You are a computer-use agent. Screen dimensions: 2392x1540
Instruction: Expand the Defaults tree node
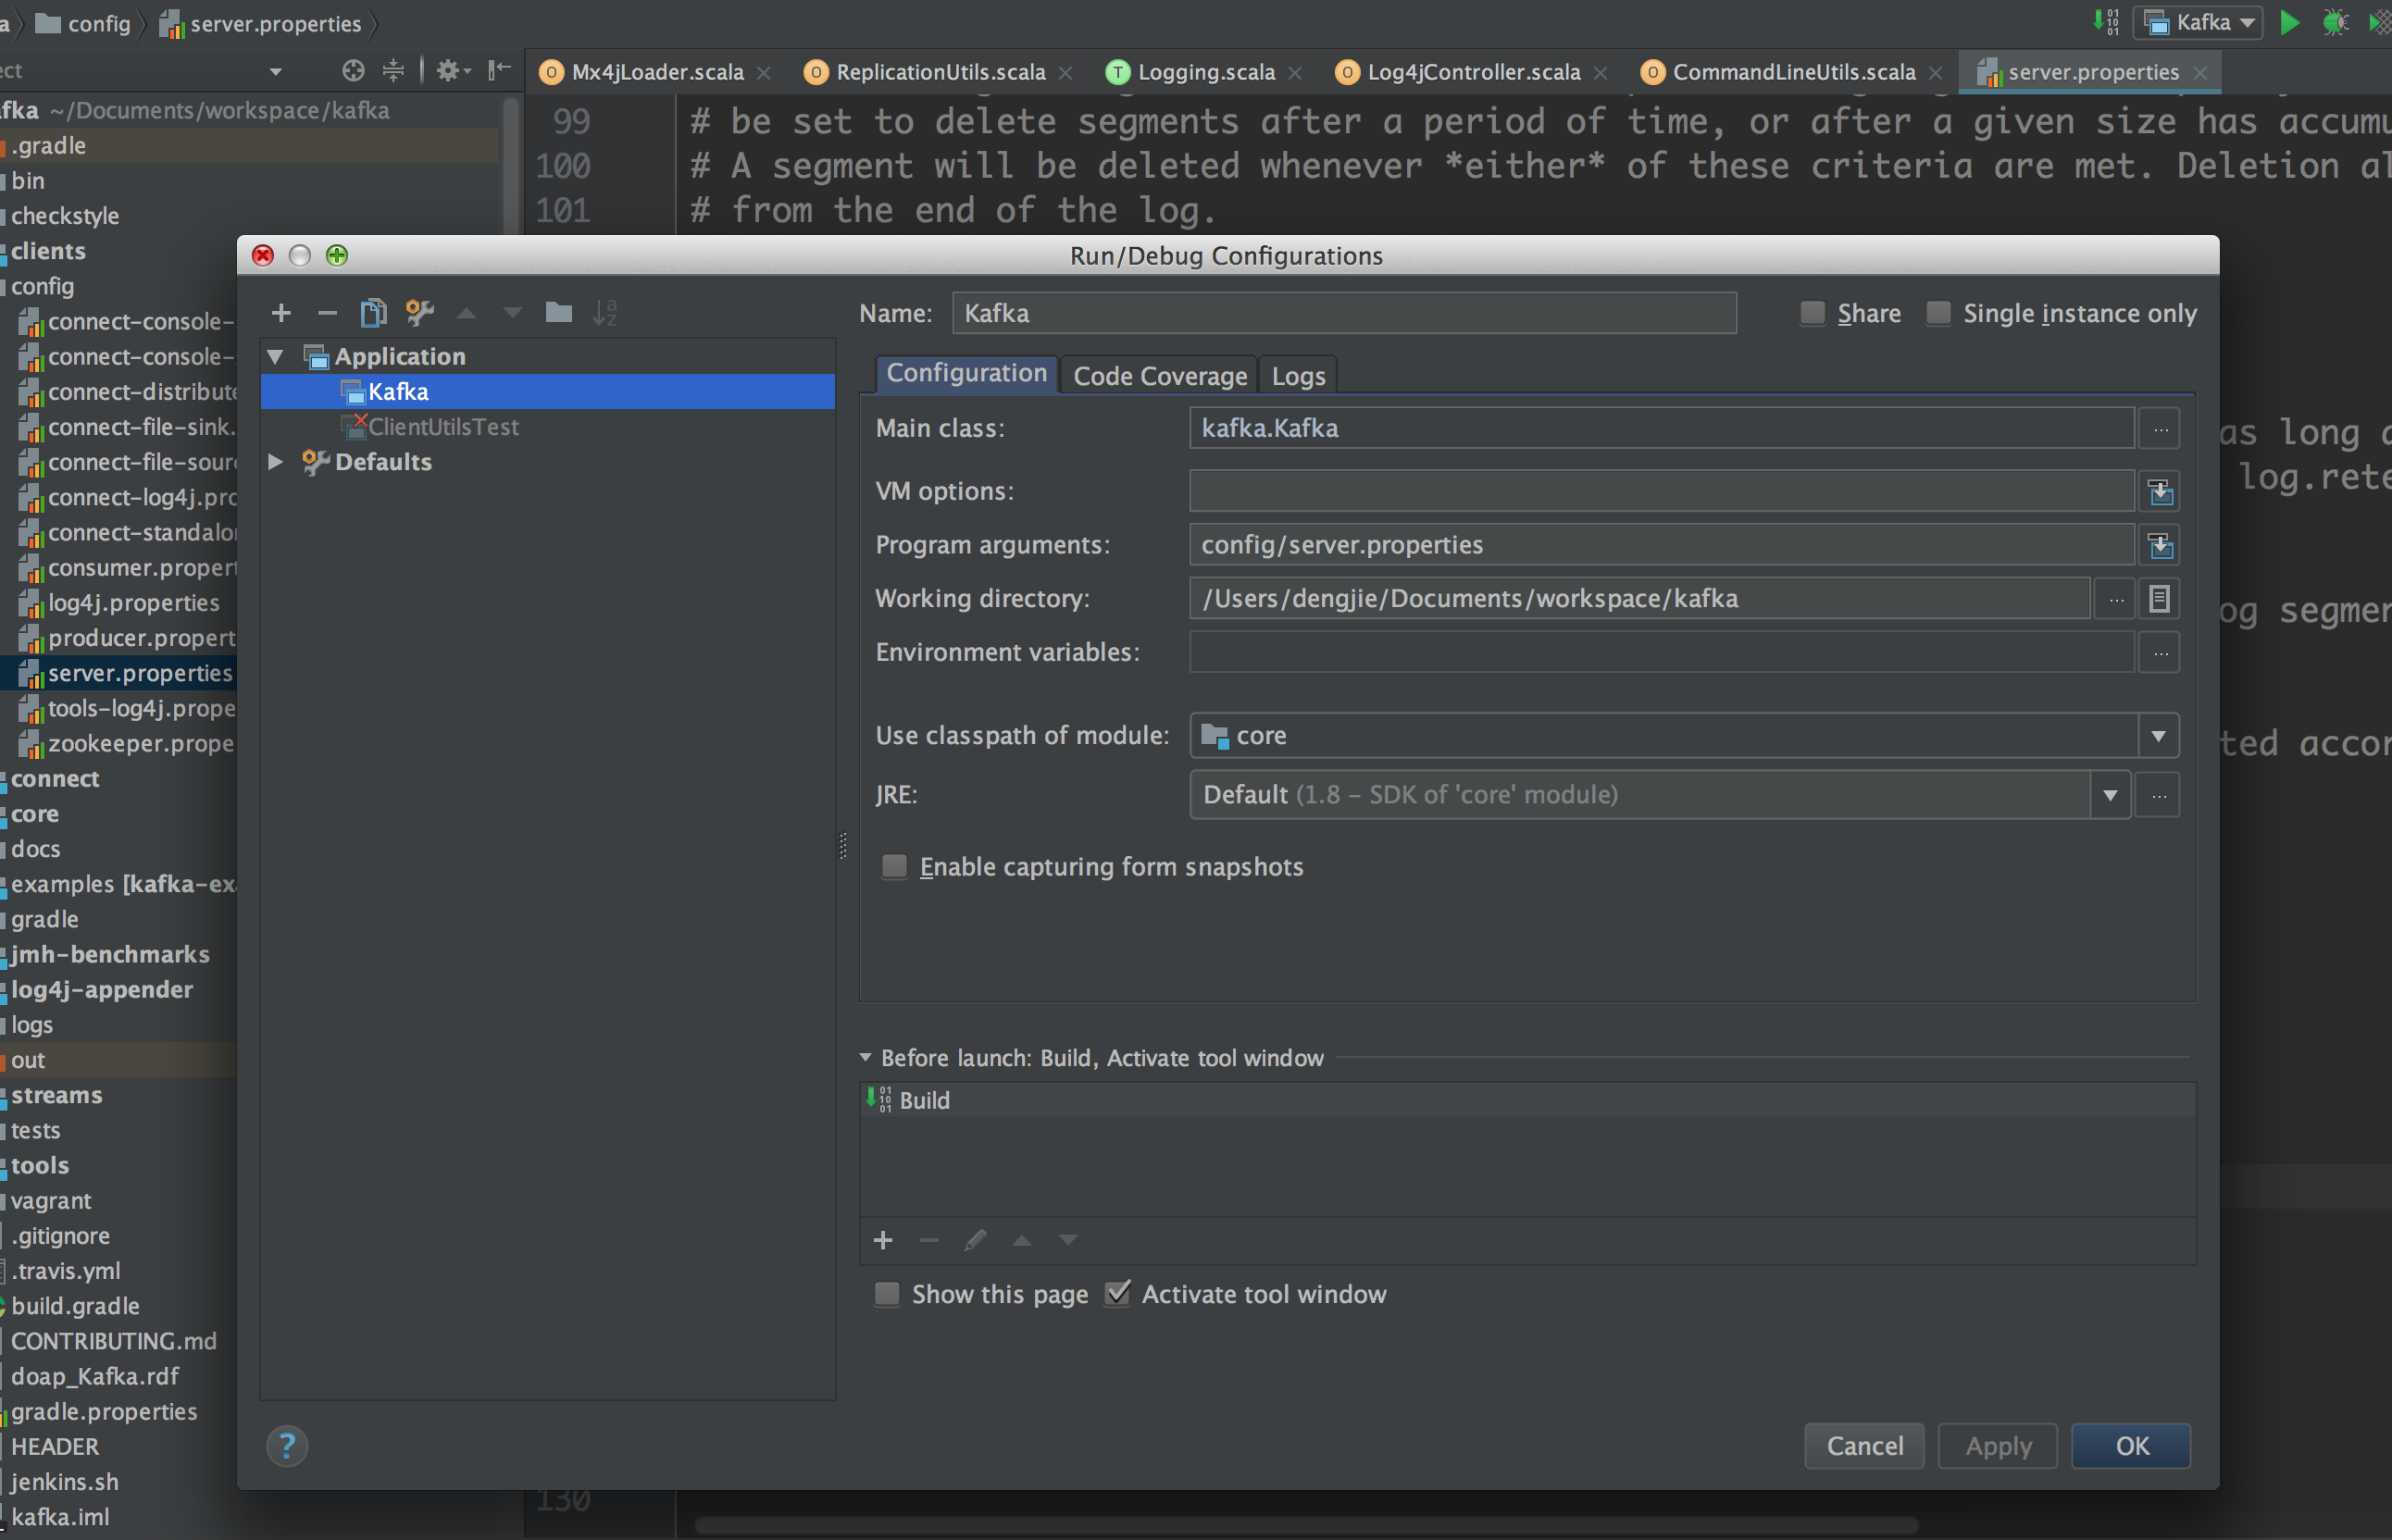point(276,462)
